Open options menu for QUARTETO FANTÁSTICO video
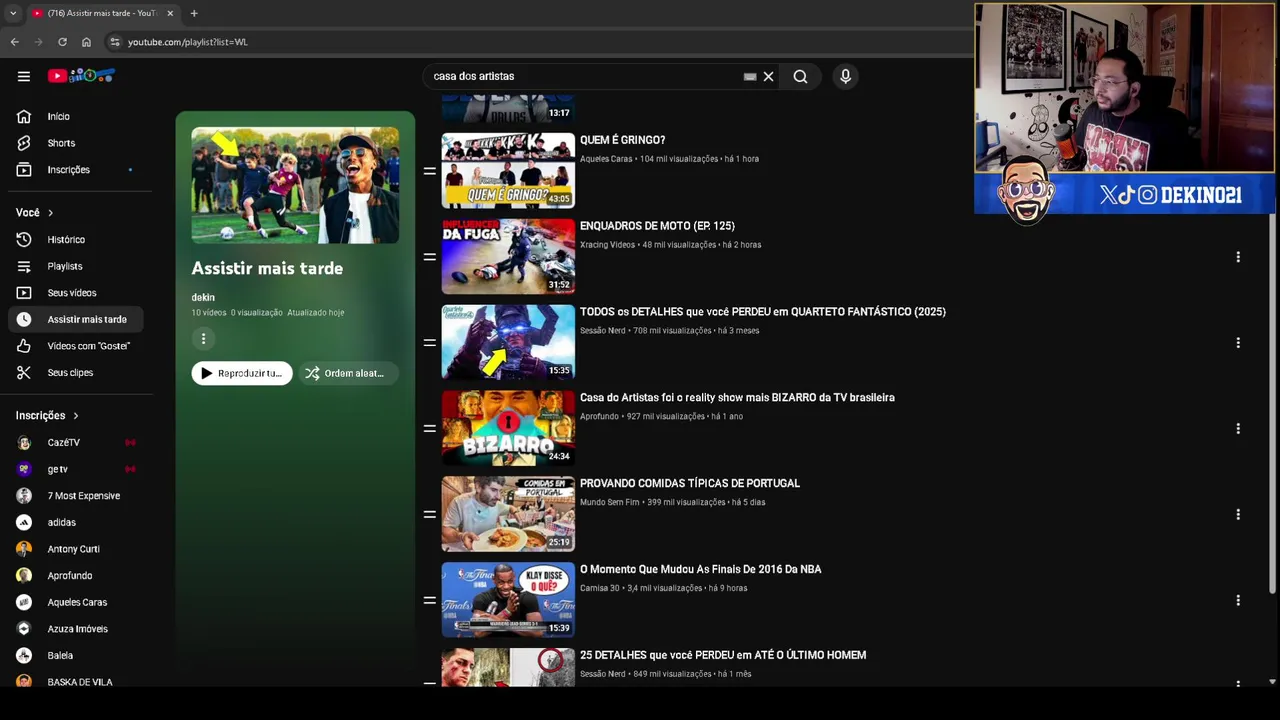 coord(1238,343)
